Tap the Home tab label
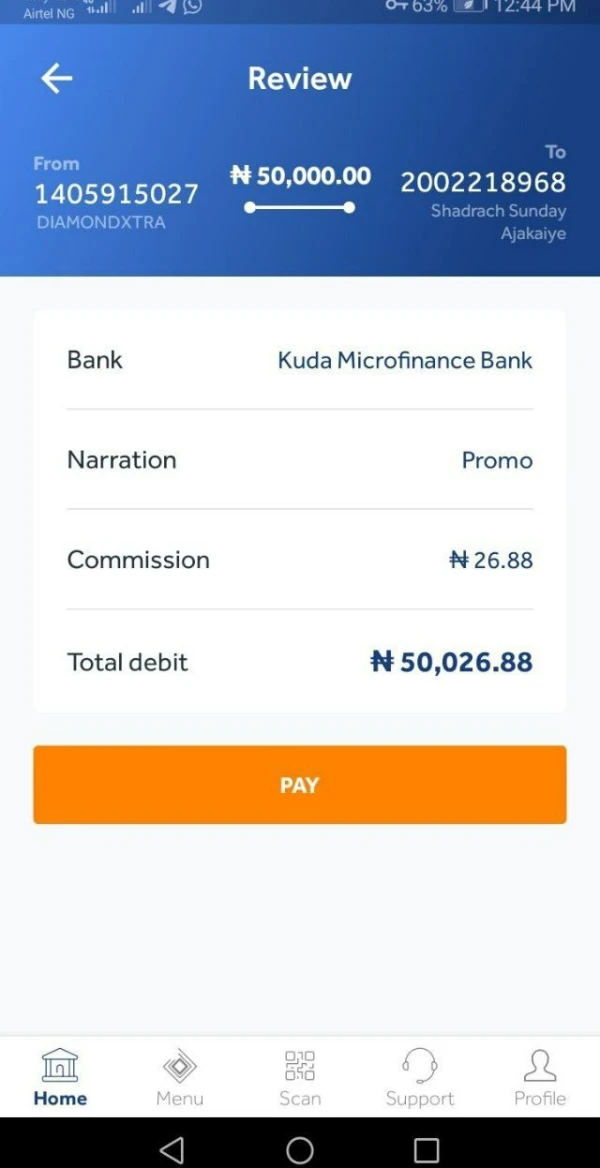 [x=60, y=1098]
